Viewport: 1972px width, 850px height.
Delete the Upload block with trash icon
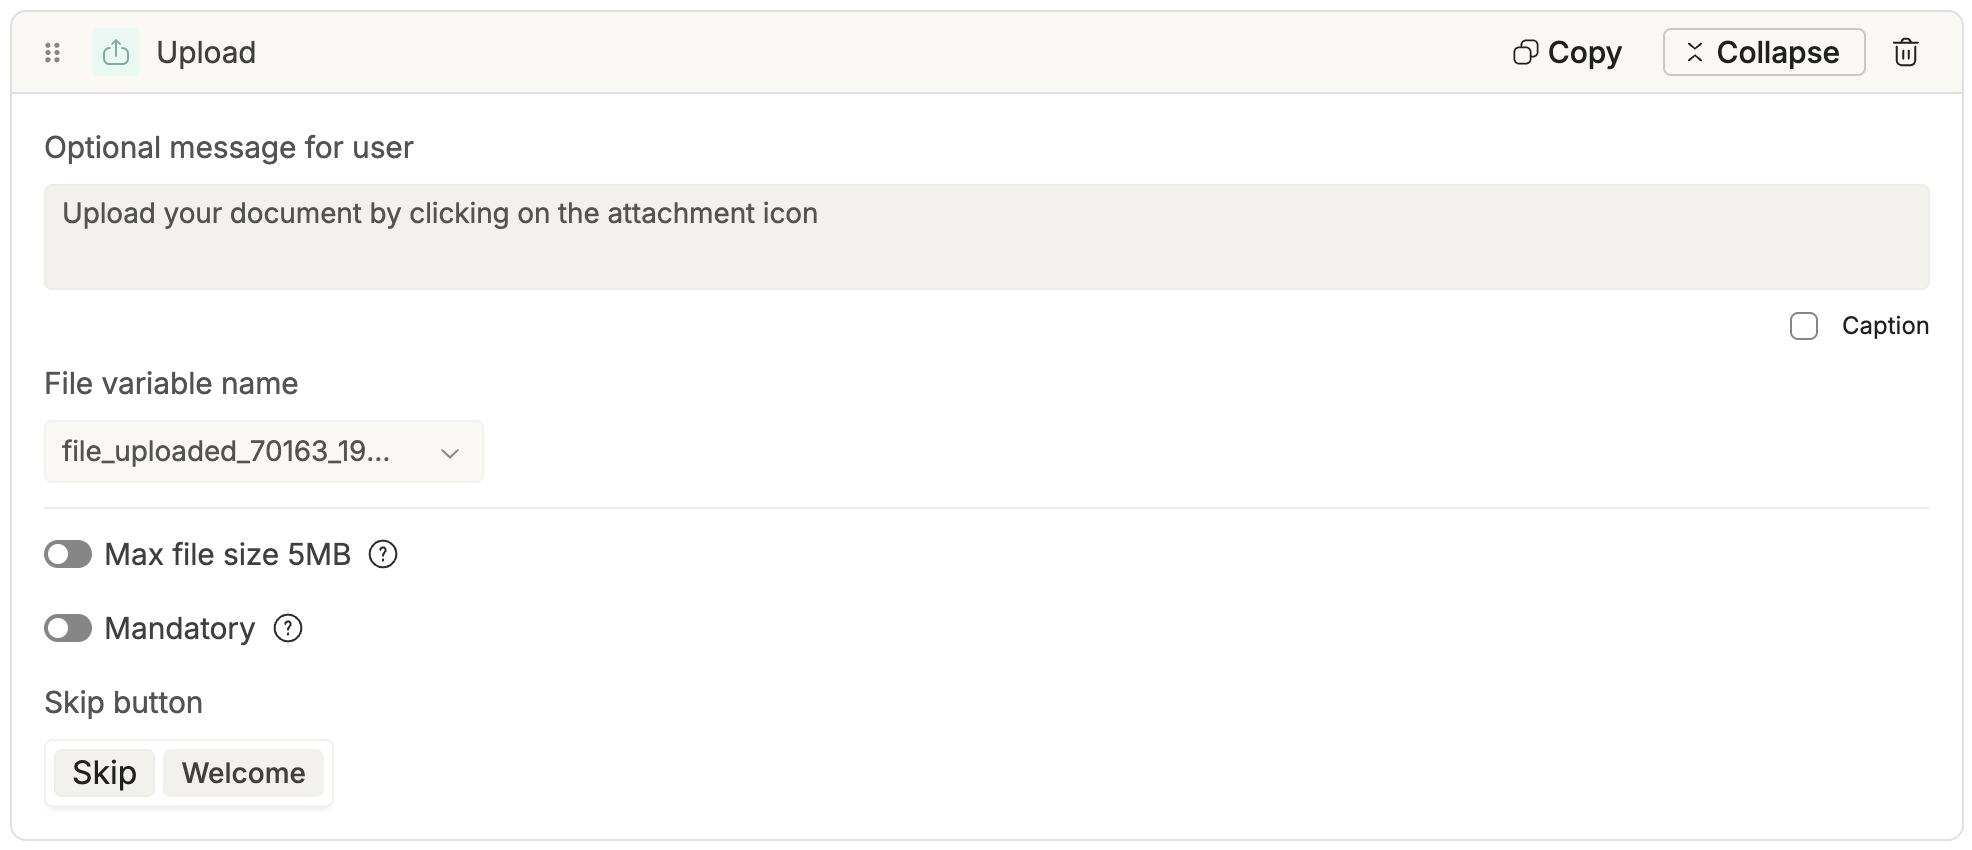coord(1905,53)
